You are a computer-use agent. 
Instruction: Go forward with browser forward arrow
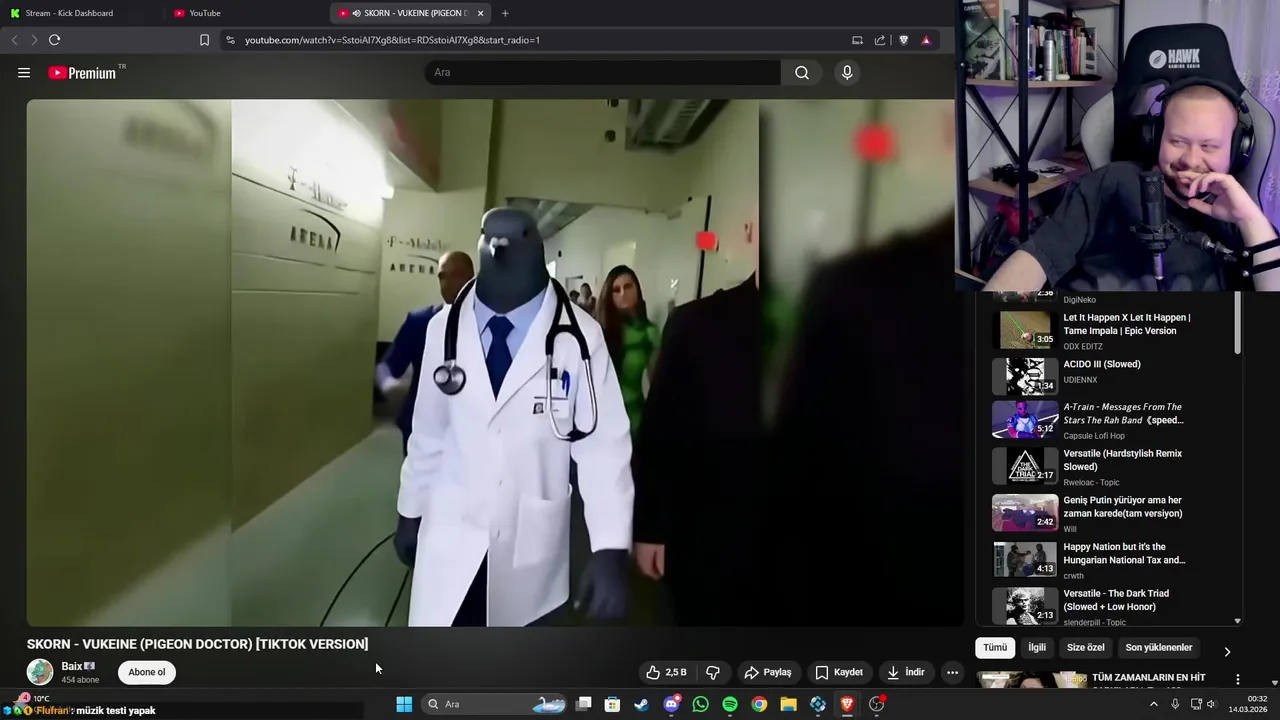point(34,40)
